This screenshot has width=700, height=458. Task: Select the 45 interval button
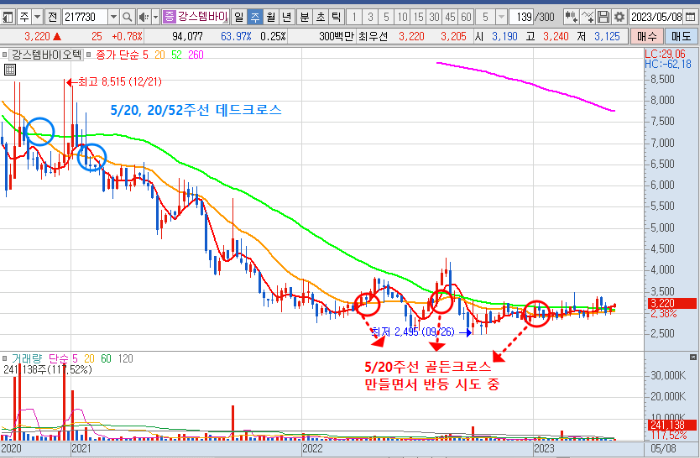click(x=450, y=17)
